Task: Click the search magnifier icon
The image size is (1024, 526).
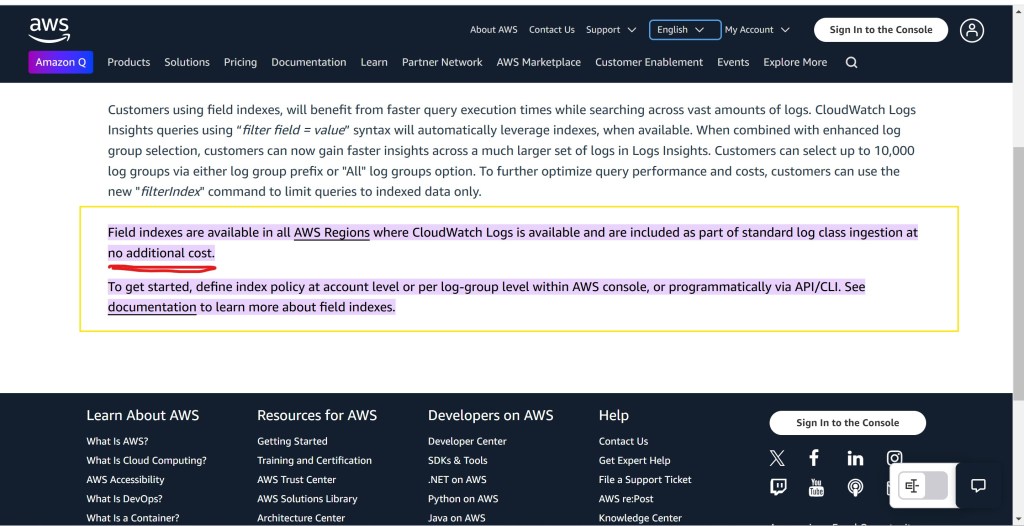Action: coord(851,62)
